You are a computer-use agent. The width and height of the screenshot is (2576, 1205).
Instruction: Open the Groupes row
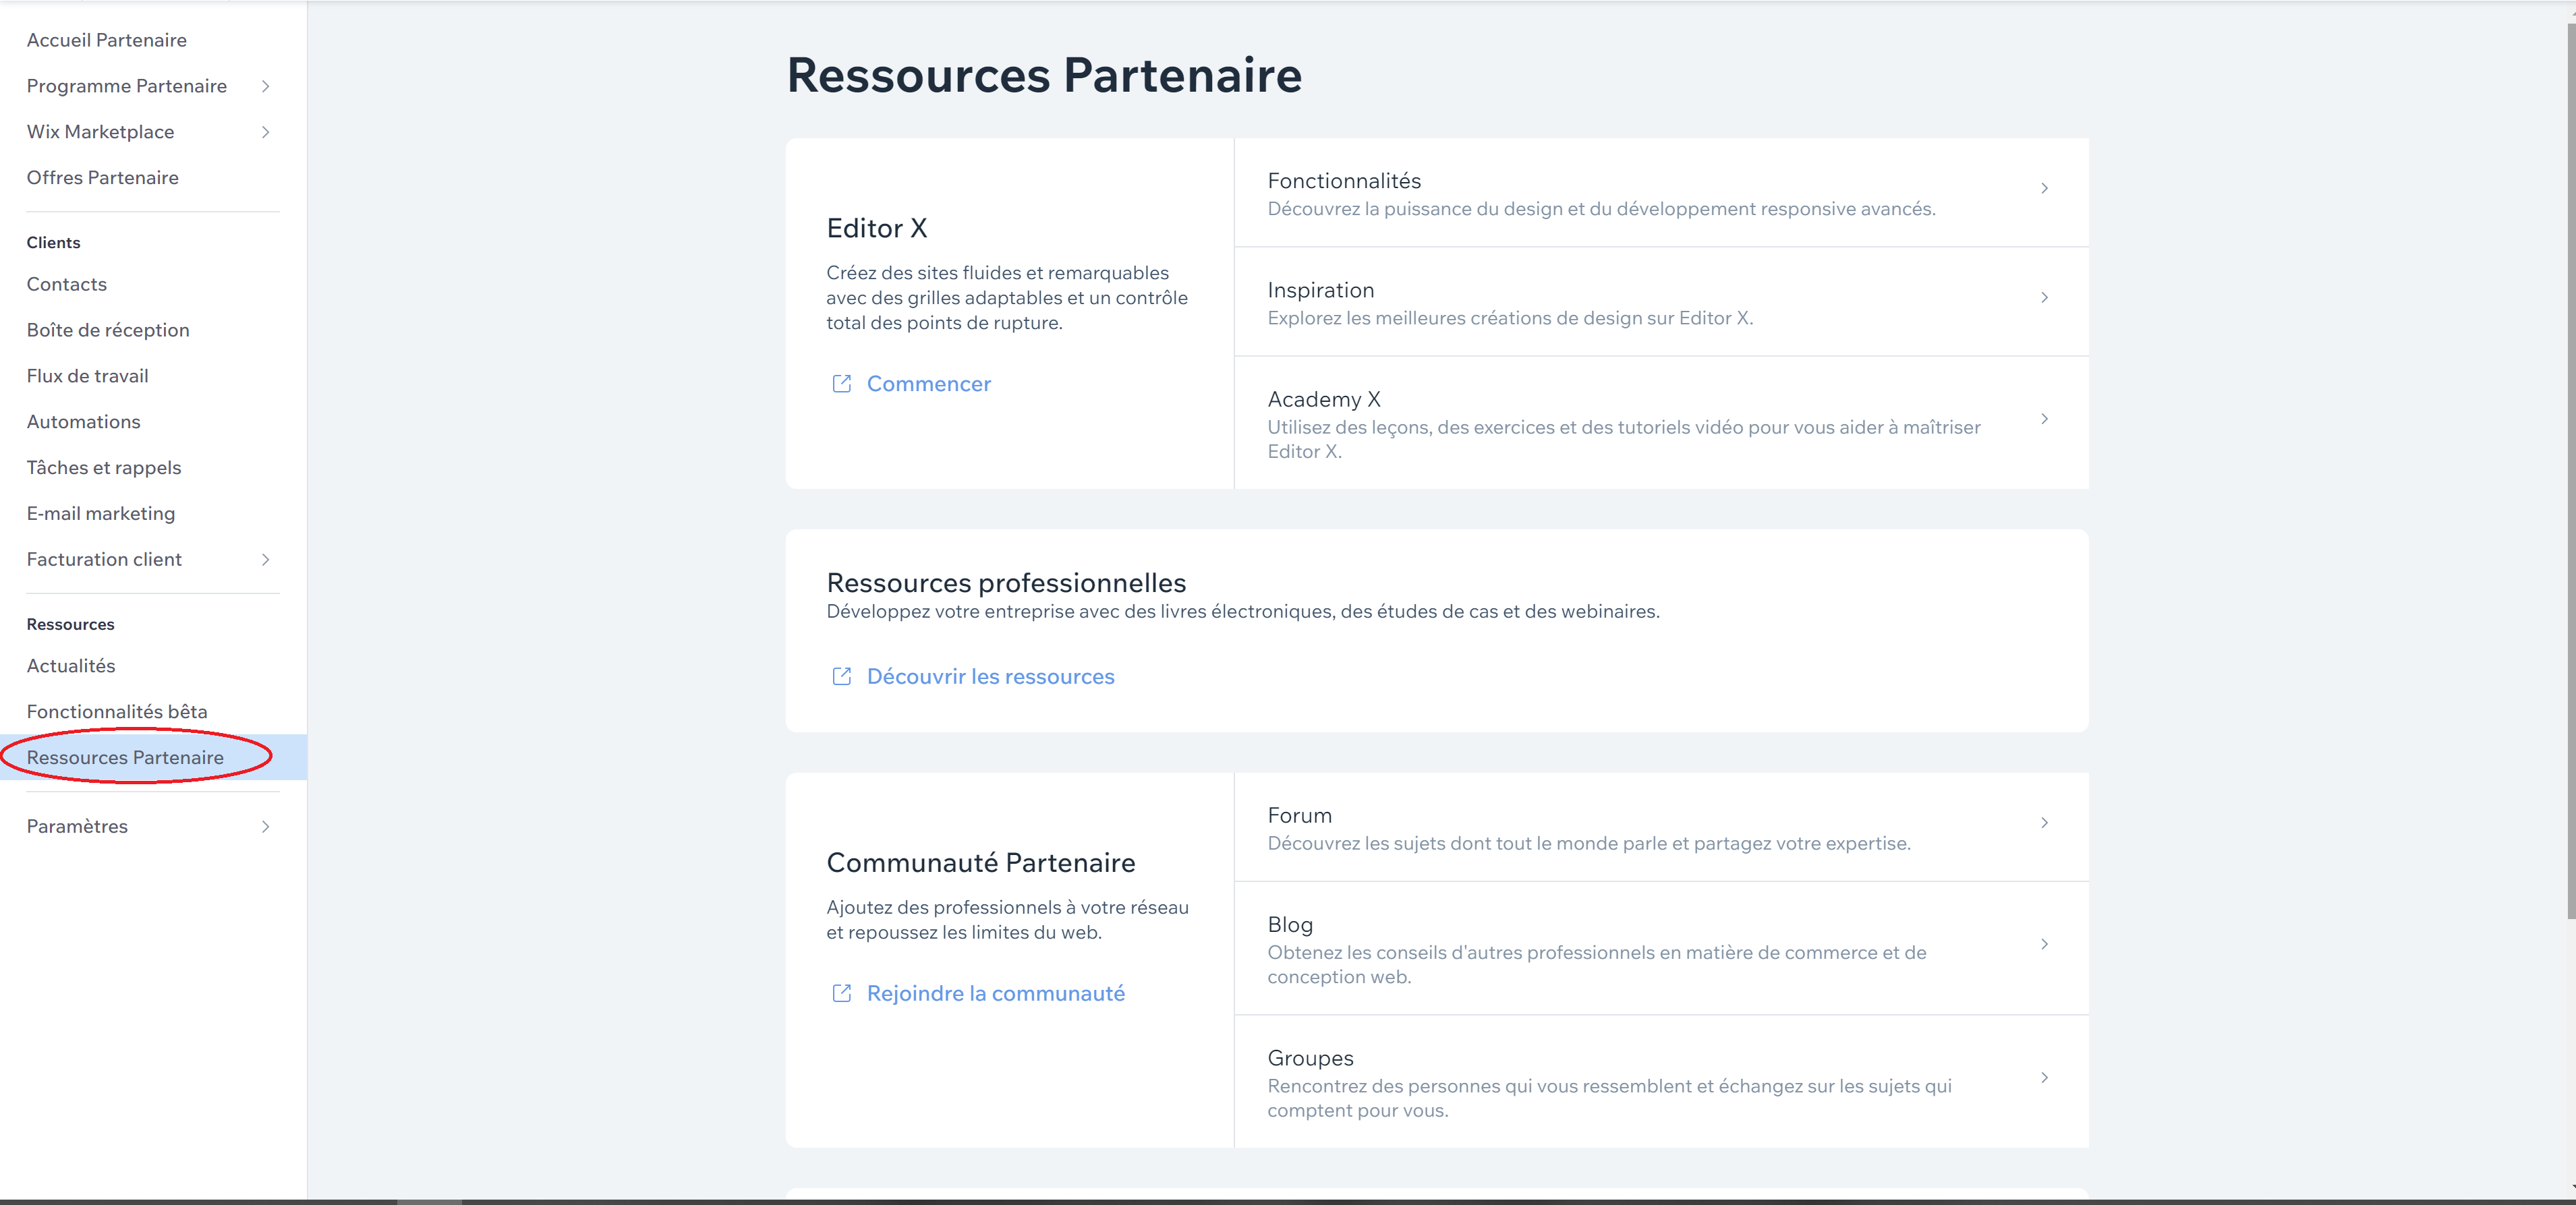tap(1661, 1082)
